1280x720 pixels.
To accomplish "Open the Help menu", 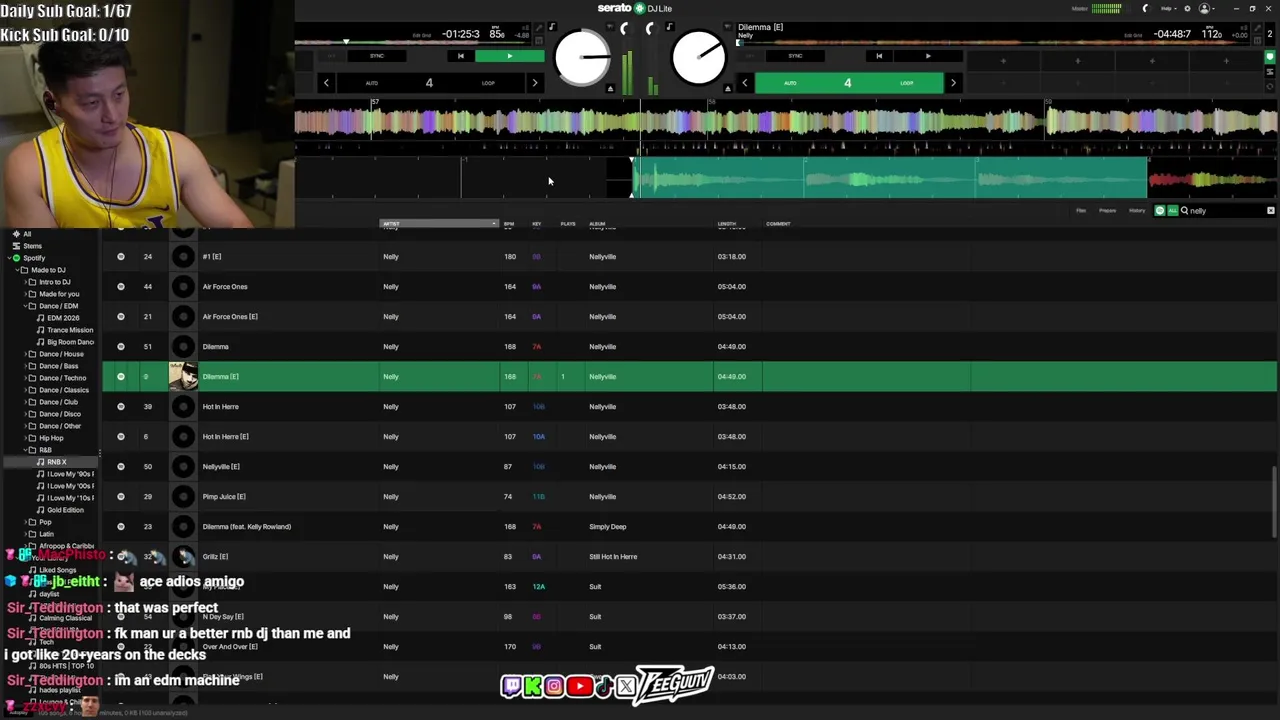I will (1167, 8).
